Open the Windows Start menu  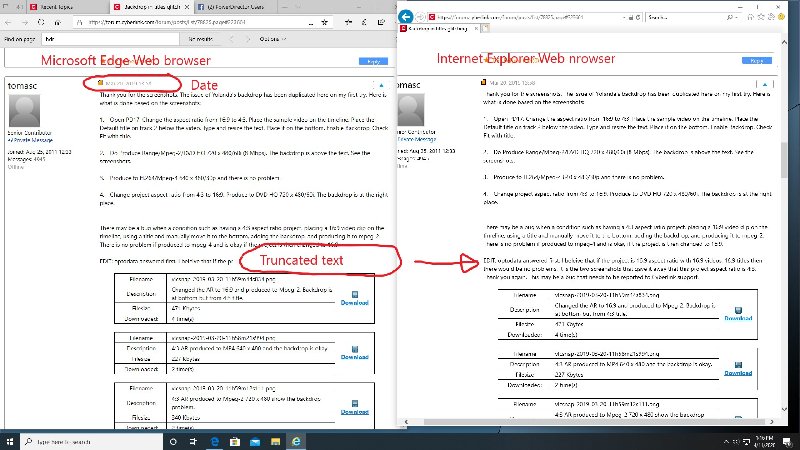pyautogui.click(x=9, y=441)
